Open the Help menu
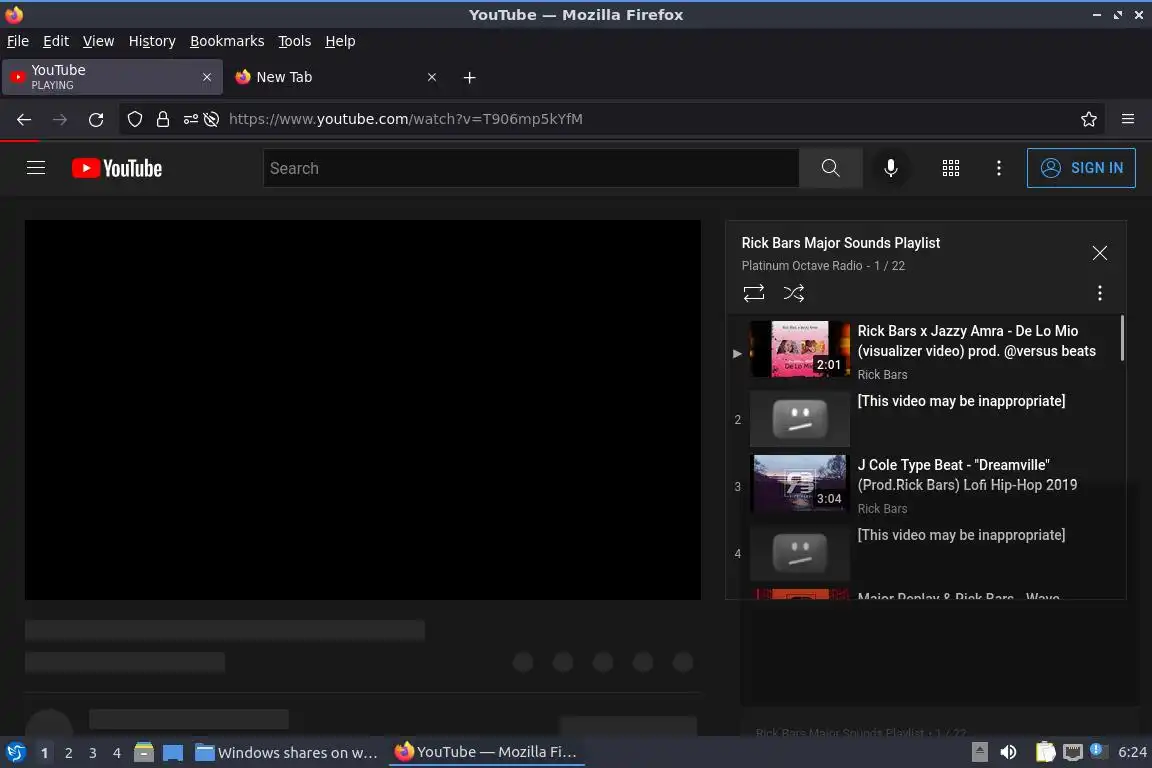The image size is (1152, 768). 340,41
